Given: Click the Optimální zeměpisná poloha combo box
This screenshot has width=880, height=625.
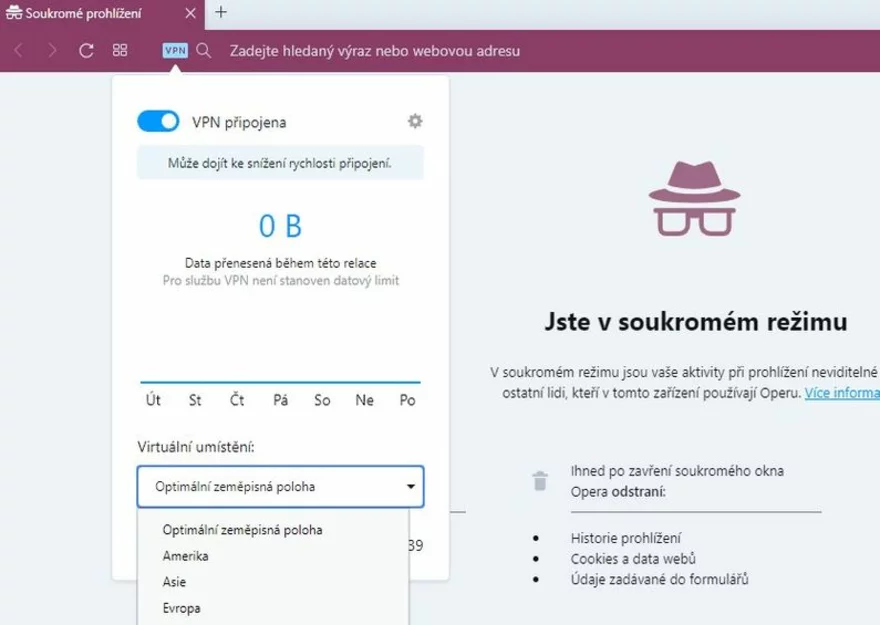Looking at the screenshot, I should tap(280, 486).
